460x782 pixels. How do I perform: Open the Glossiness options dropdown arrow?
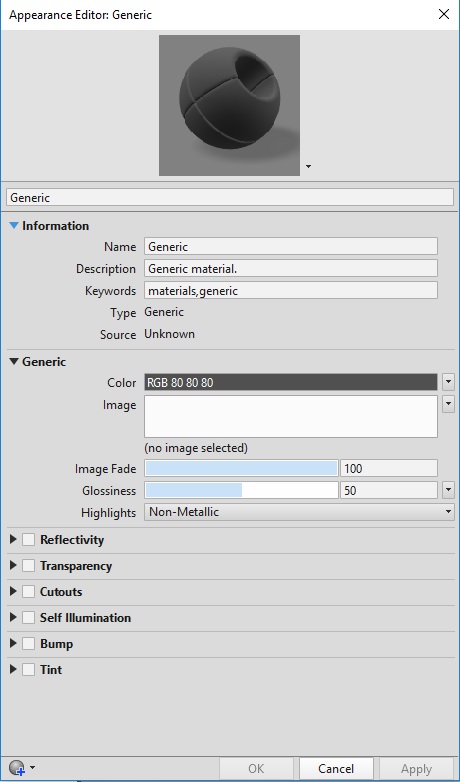448,490
